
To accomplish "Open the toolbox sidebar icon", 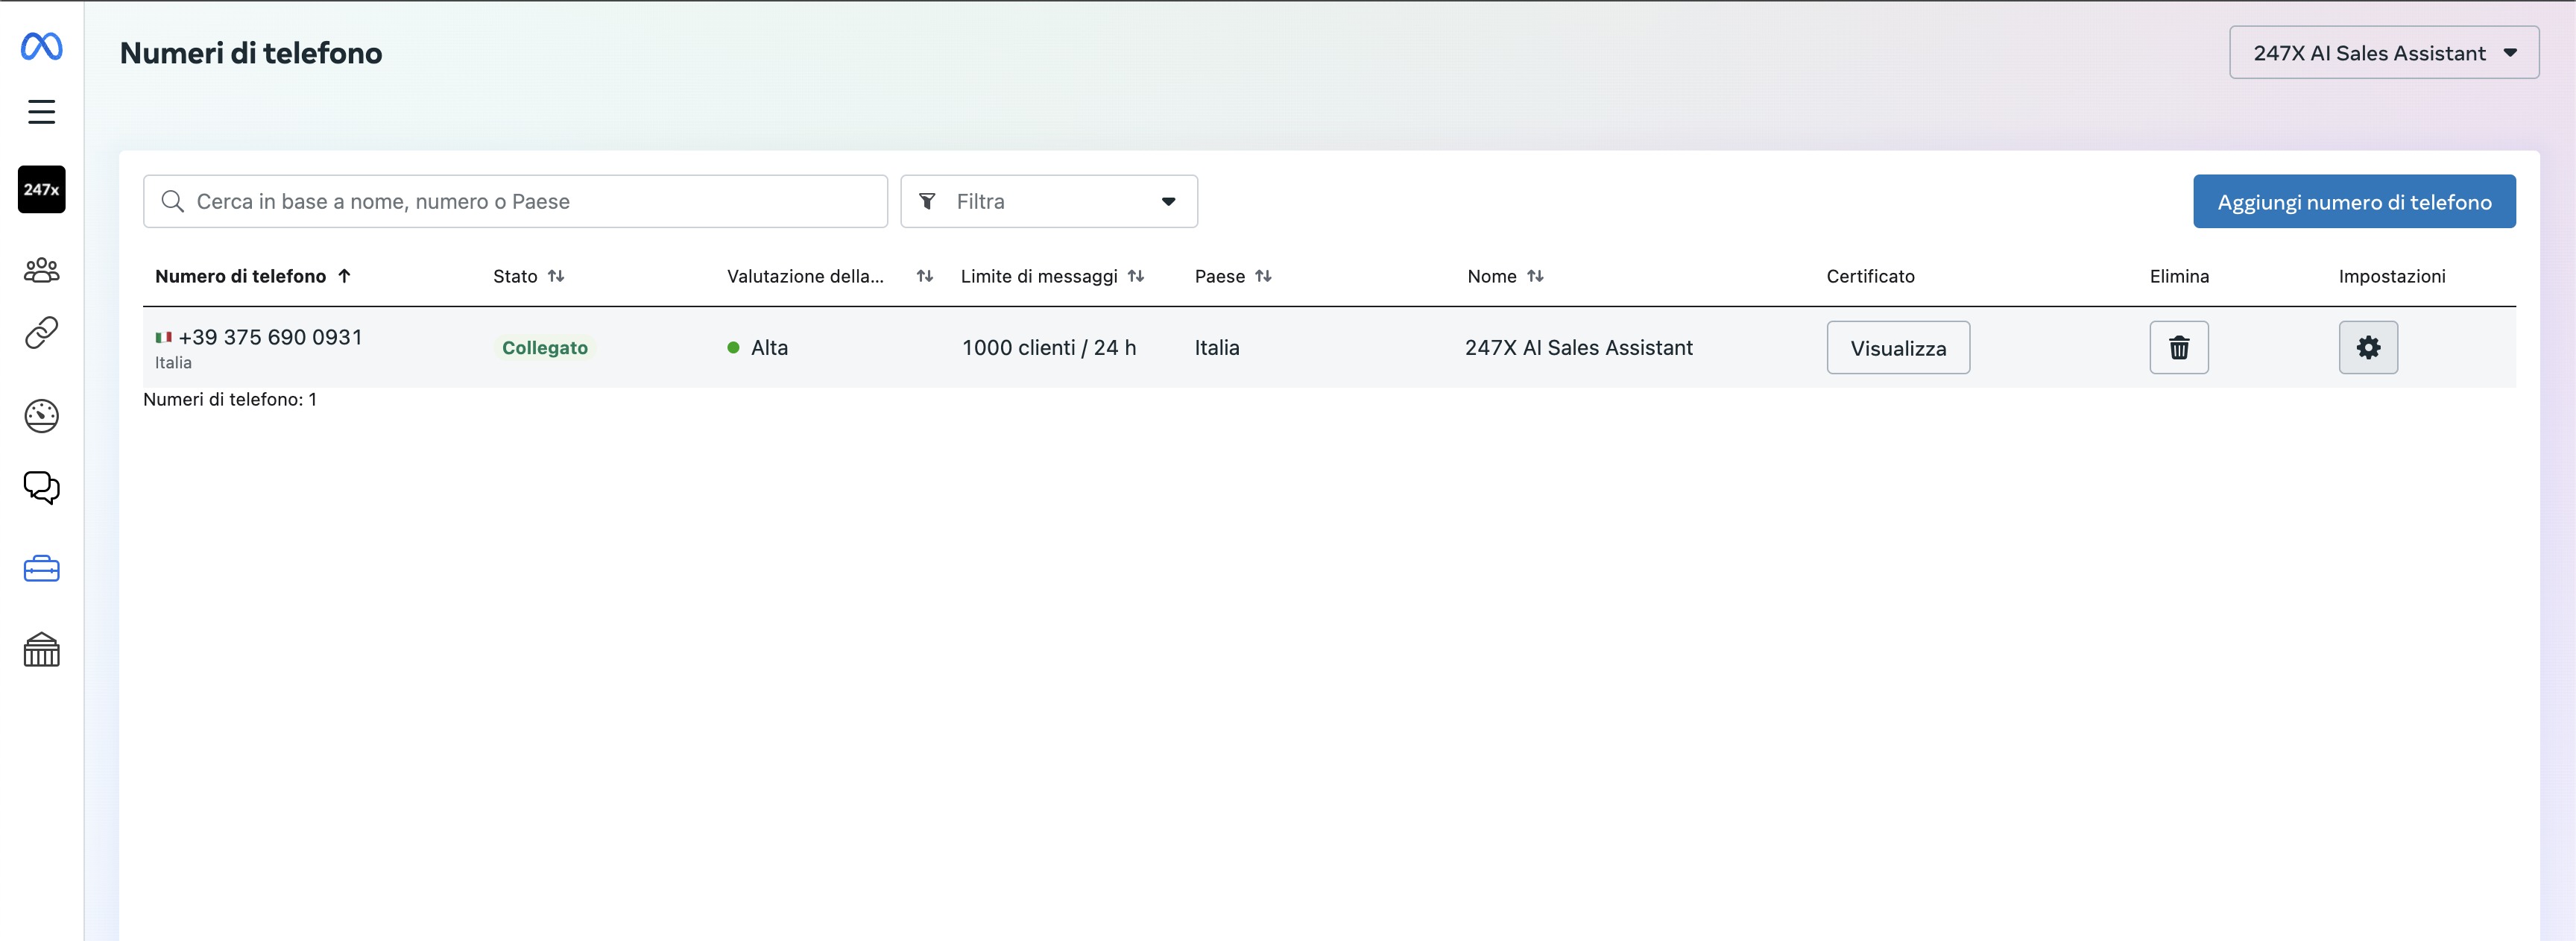I will coord(42,569).
